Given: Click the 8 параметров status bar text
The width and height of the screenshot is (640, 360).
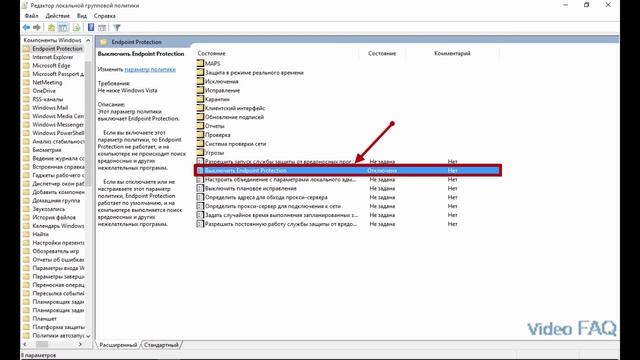Looking at the screenshot, I should [39, 356].
